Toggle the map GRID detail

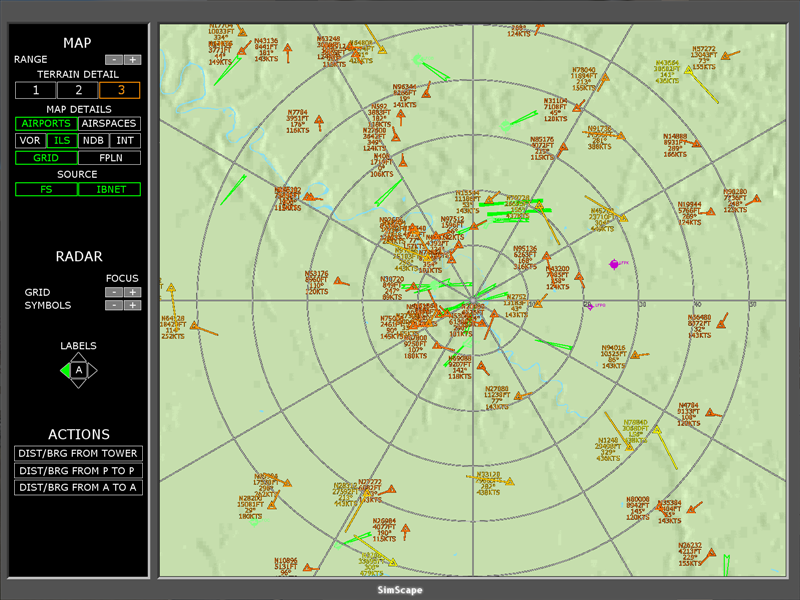coord(46,158)
